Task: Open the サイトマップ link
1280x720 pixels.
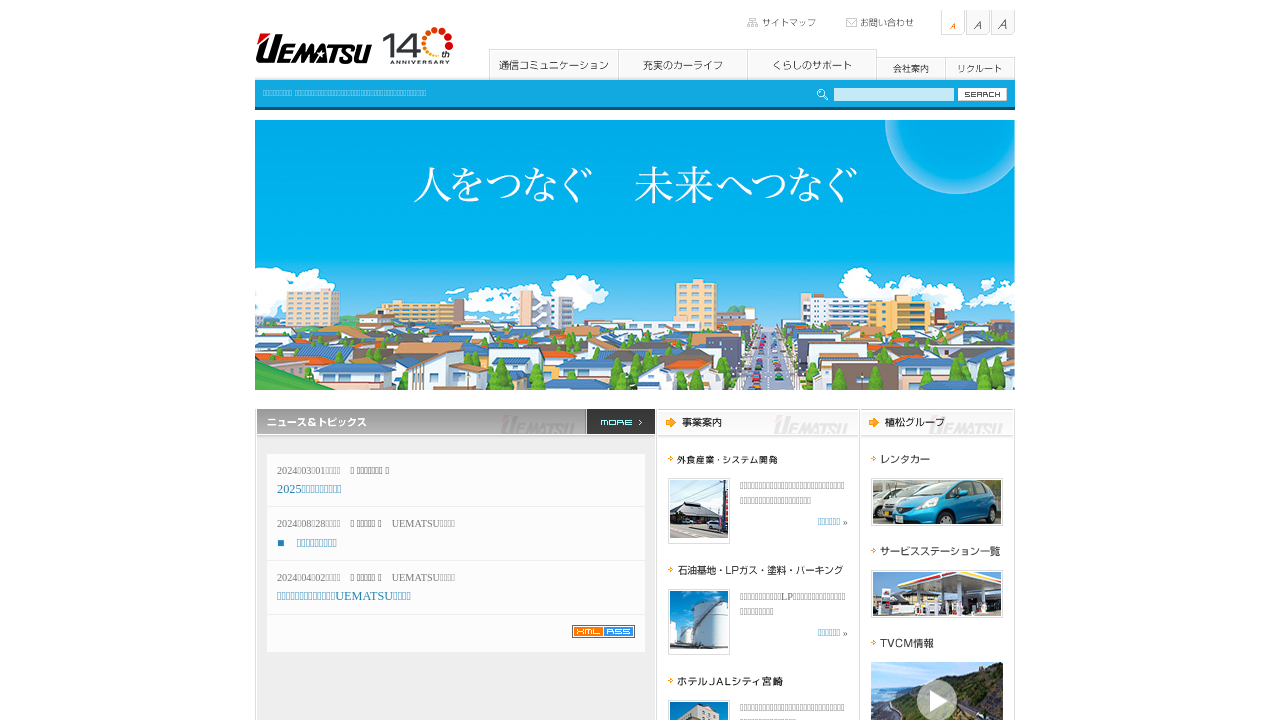Action: tap(782, 23)
